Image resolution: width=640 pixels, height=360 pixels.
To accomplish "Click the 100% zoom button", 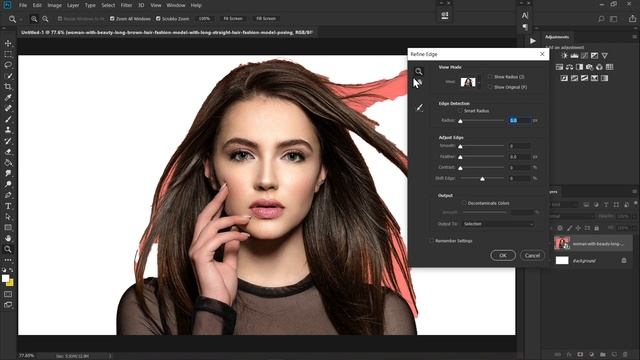I will pyautogui.click(x=204, y=19).
